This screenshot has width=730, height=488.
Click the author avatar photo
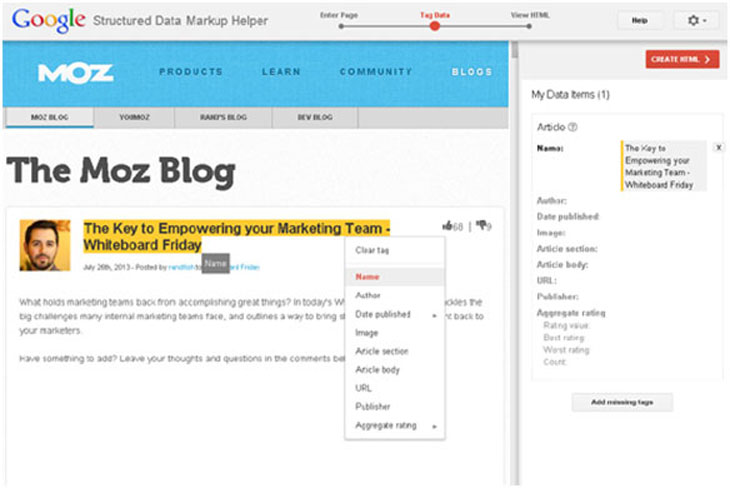45,245
